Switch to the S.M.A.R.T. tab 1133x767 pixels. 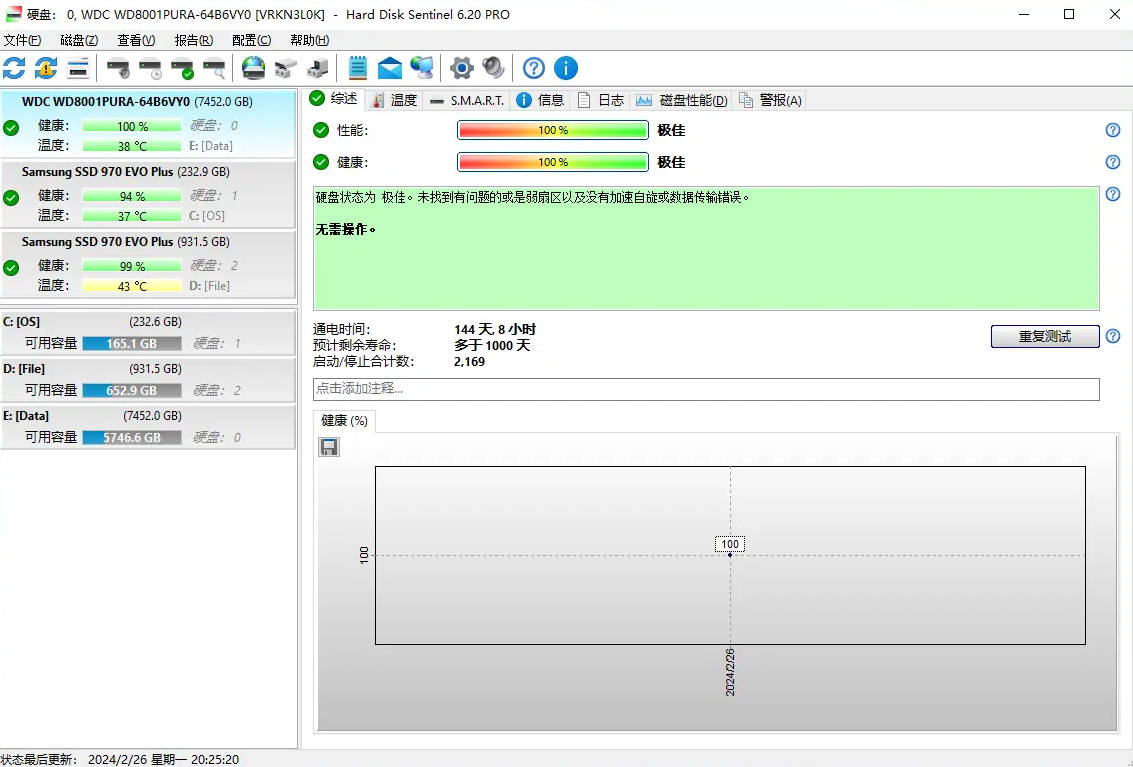(467, 100)
